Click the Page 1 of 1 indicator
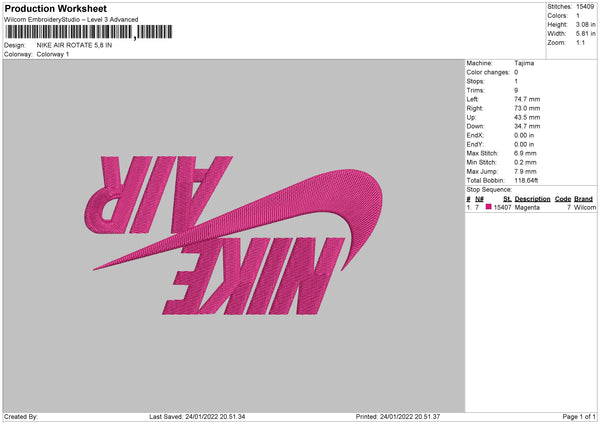Image resolution: width=600 pixels, height=424 pixels. (x=579, y=416)
